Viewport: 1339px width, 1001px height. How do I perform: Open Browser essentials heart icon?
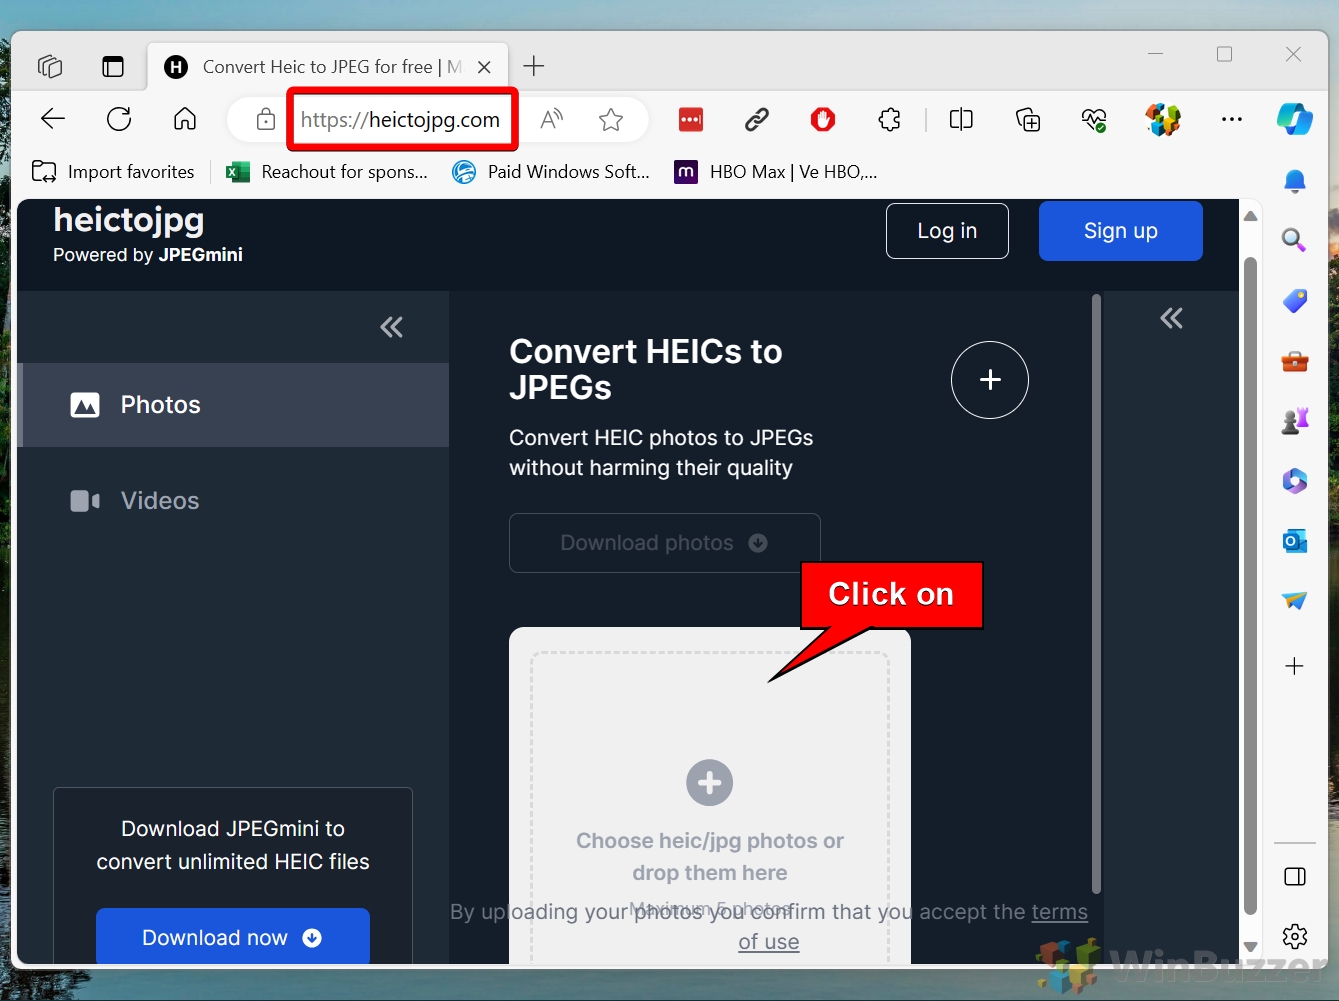point(1094,120)
